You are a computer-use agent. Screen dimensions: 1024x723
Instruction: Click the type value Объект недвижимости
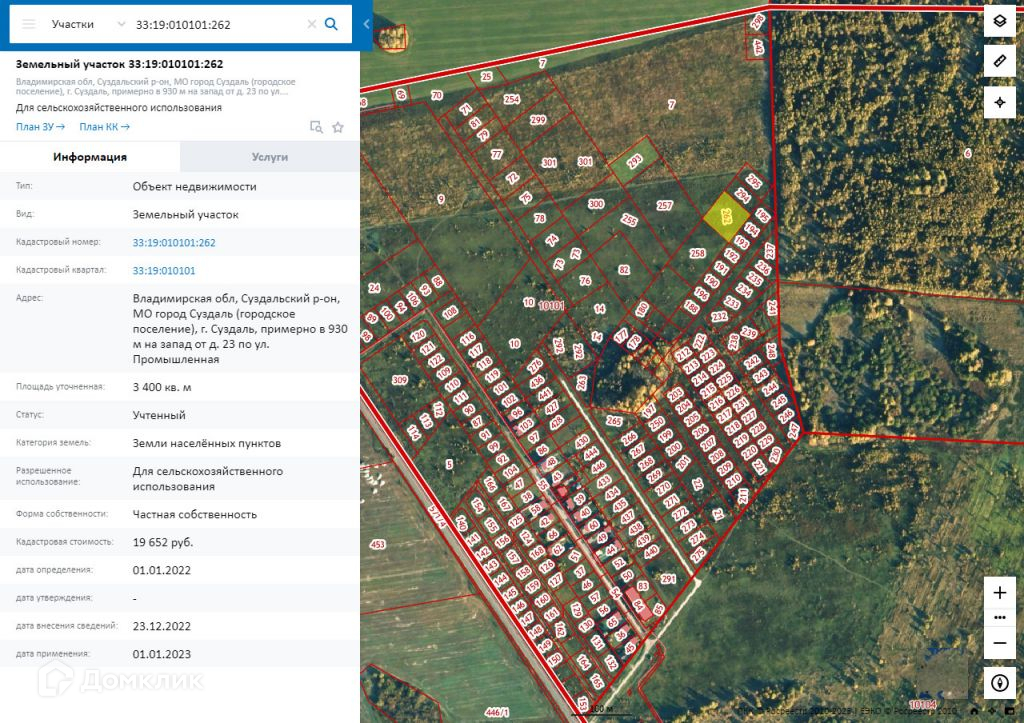[195, 186]
